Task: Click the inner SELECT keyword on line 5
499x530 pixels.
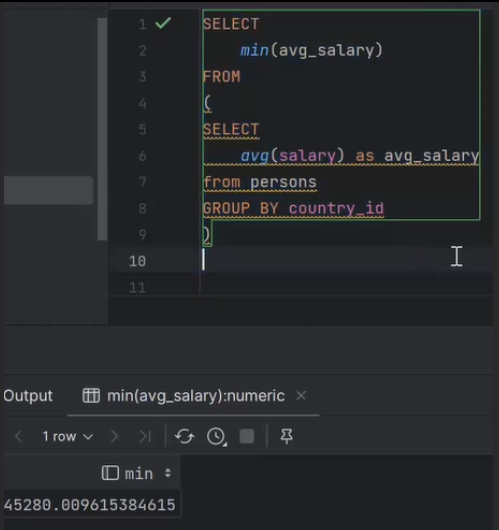Action: click(231, 129)
